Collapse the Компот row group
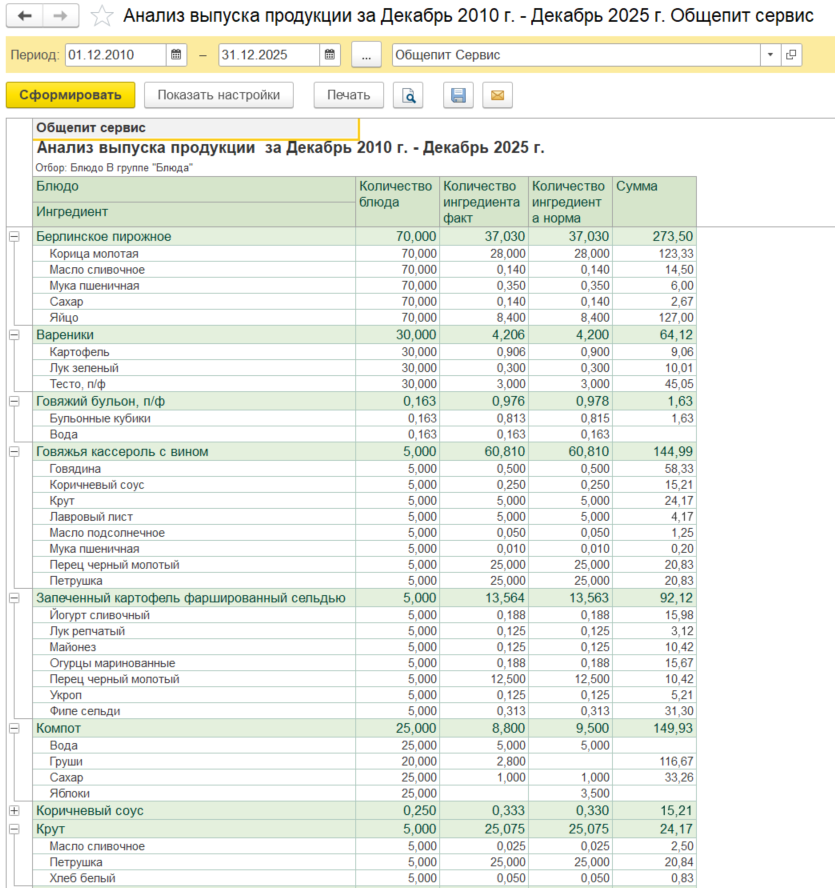 [14, 728]
